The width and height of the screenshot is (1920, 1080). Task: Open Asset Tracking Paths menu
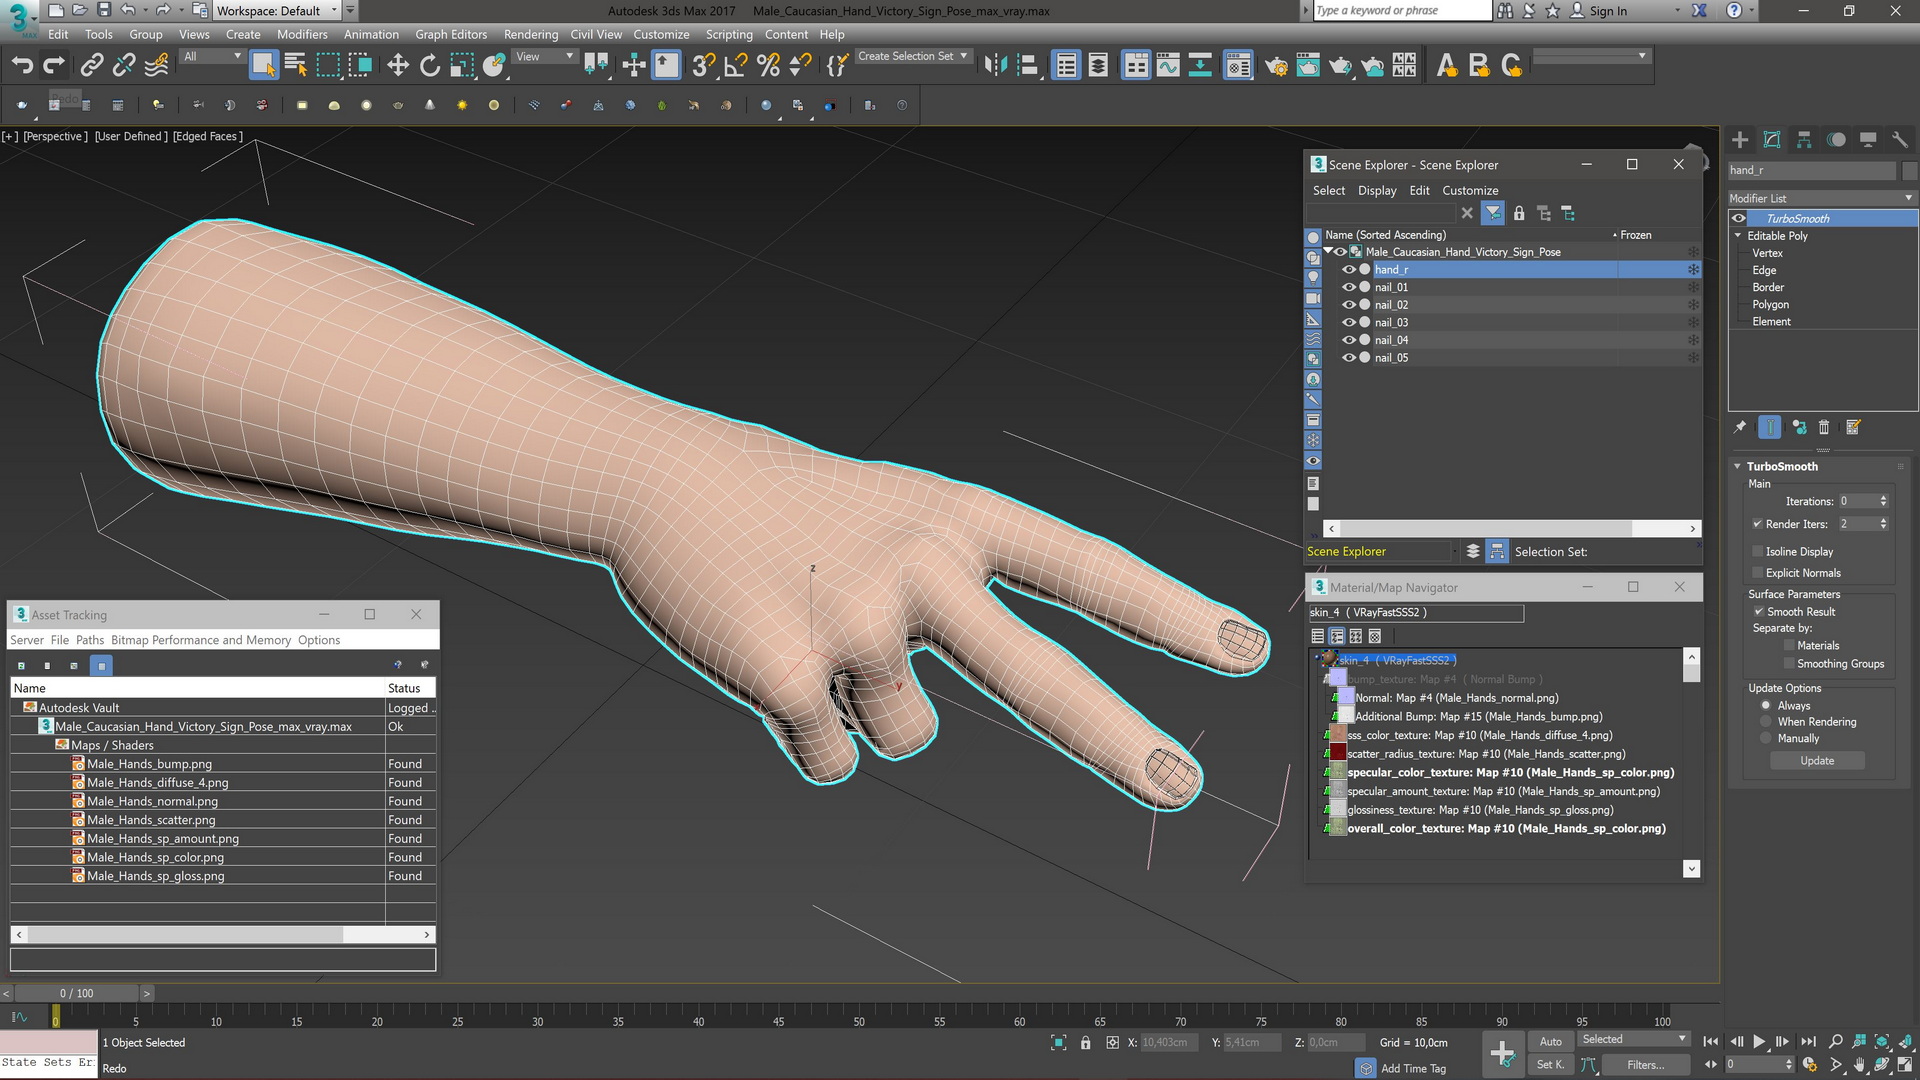90,640
